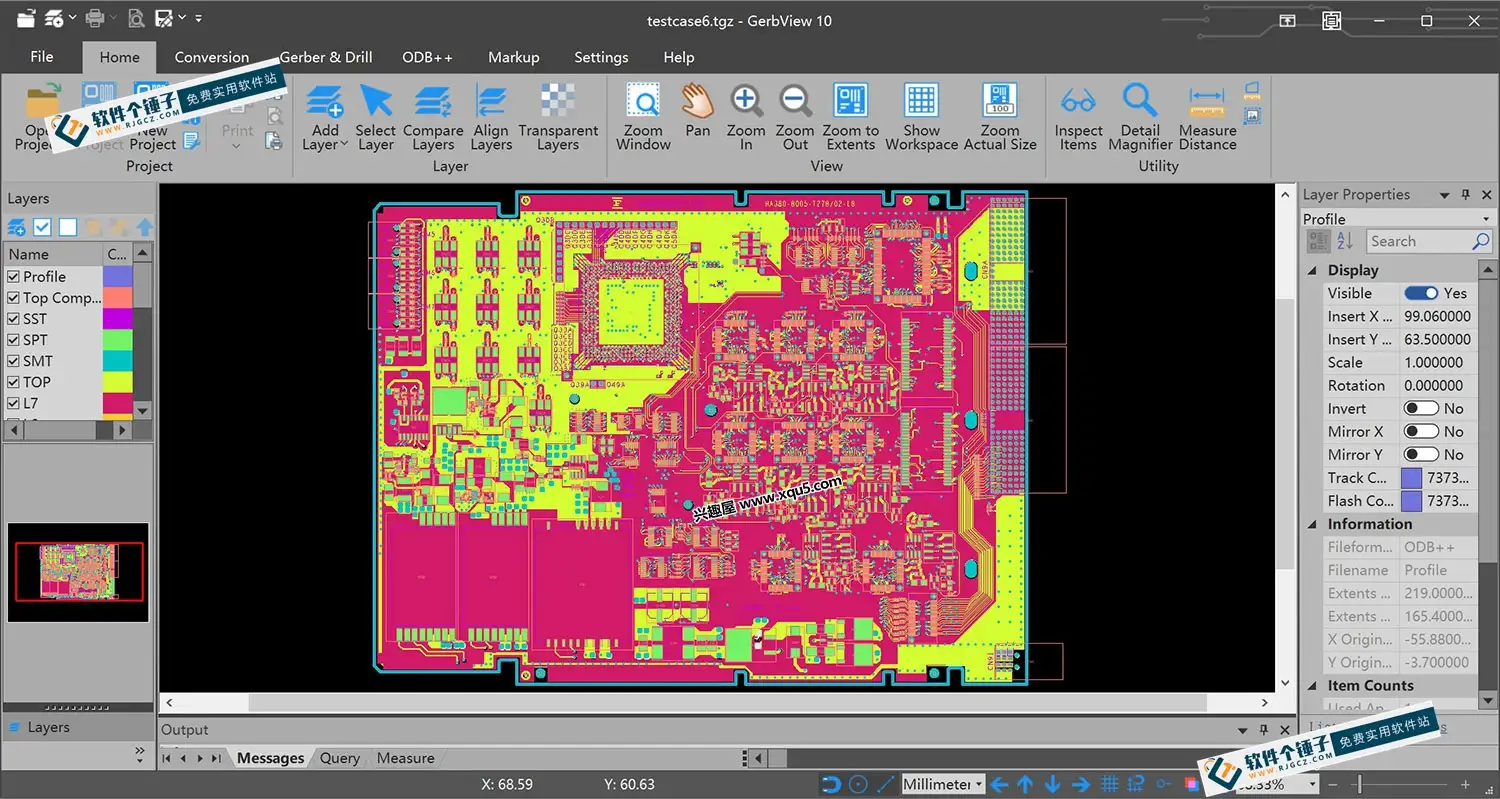Enable the Invert toggle
1500x799 pixels.
pos(1421,409)
